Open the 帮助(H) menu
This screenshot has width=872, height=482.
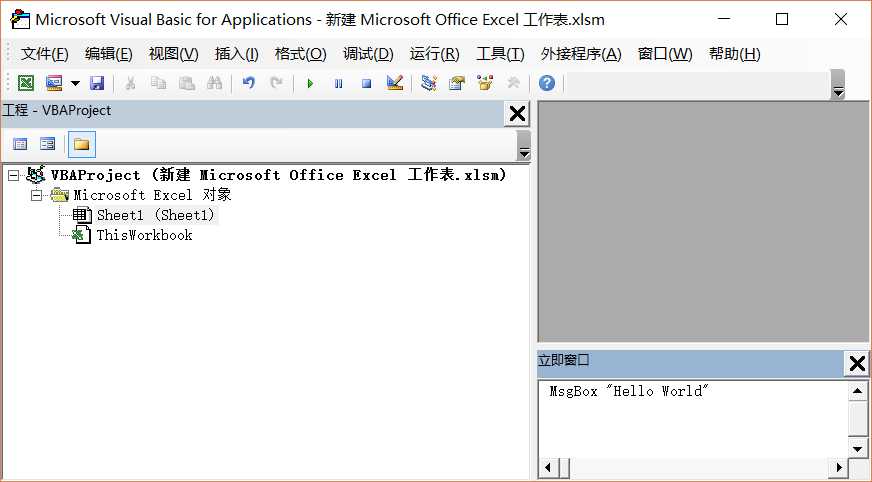click(735, 54)
